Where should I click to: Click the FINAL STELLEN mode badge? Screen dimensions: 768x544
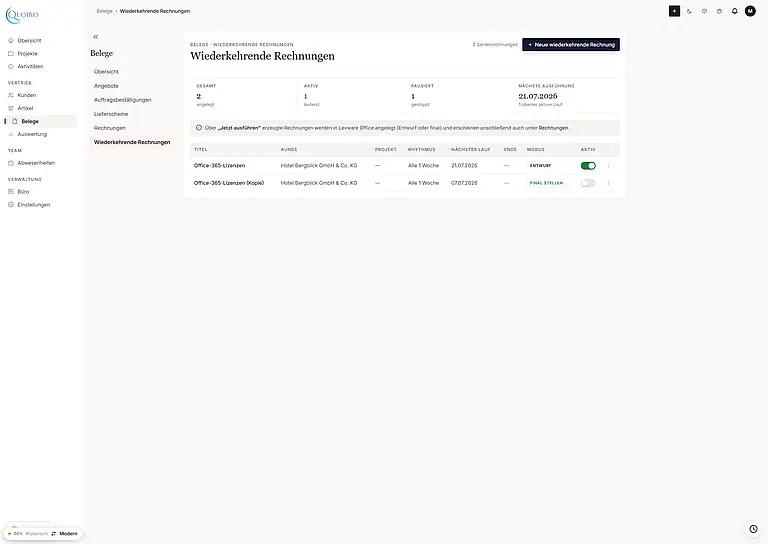[547, 183]
